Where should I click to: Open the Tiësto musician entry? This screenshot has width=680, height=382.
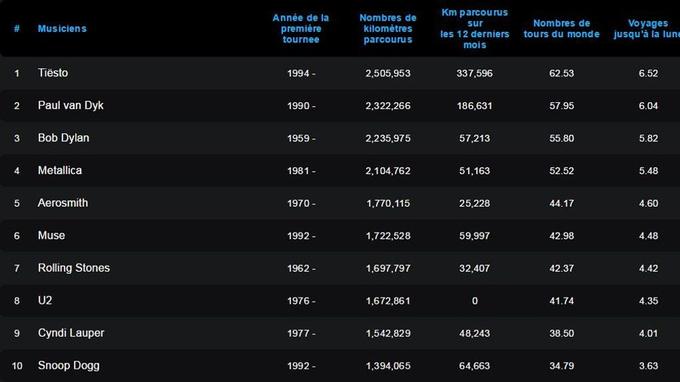coord(53,73)
